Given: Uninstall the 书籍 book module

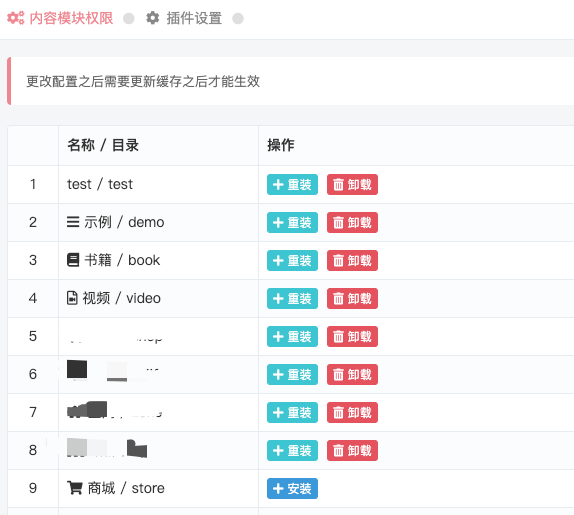Looking at the screenshot, I should coord(352,261).
